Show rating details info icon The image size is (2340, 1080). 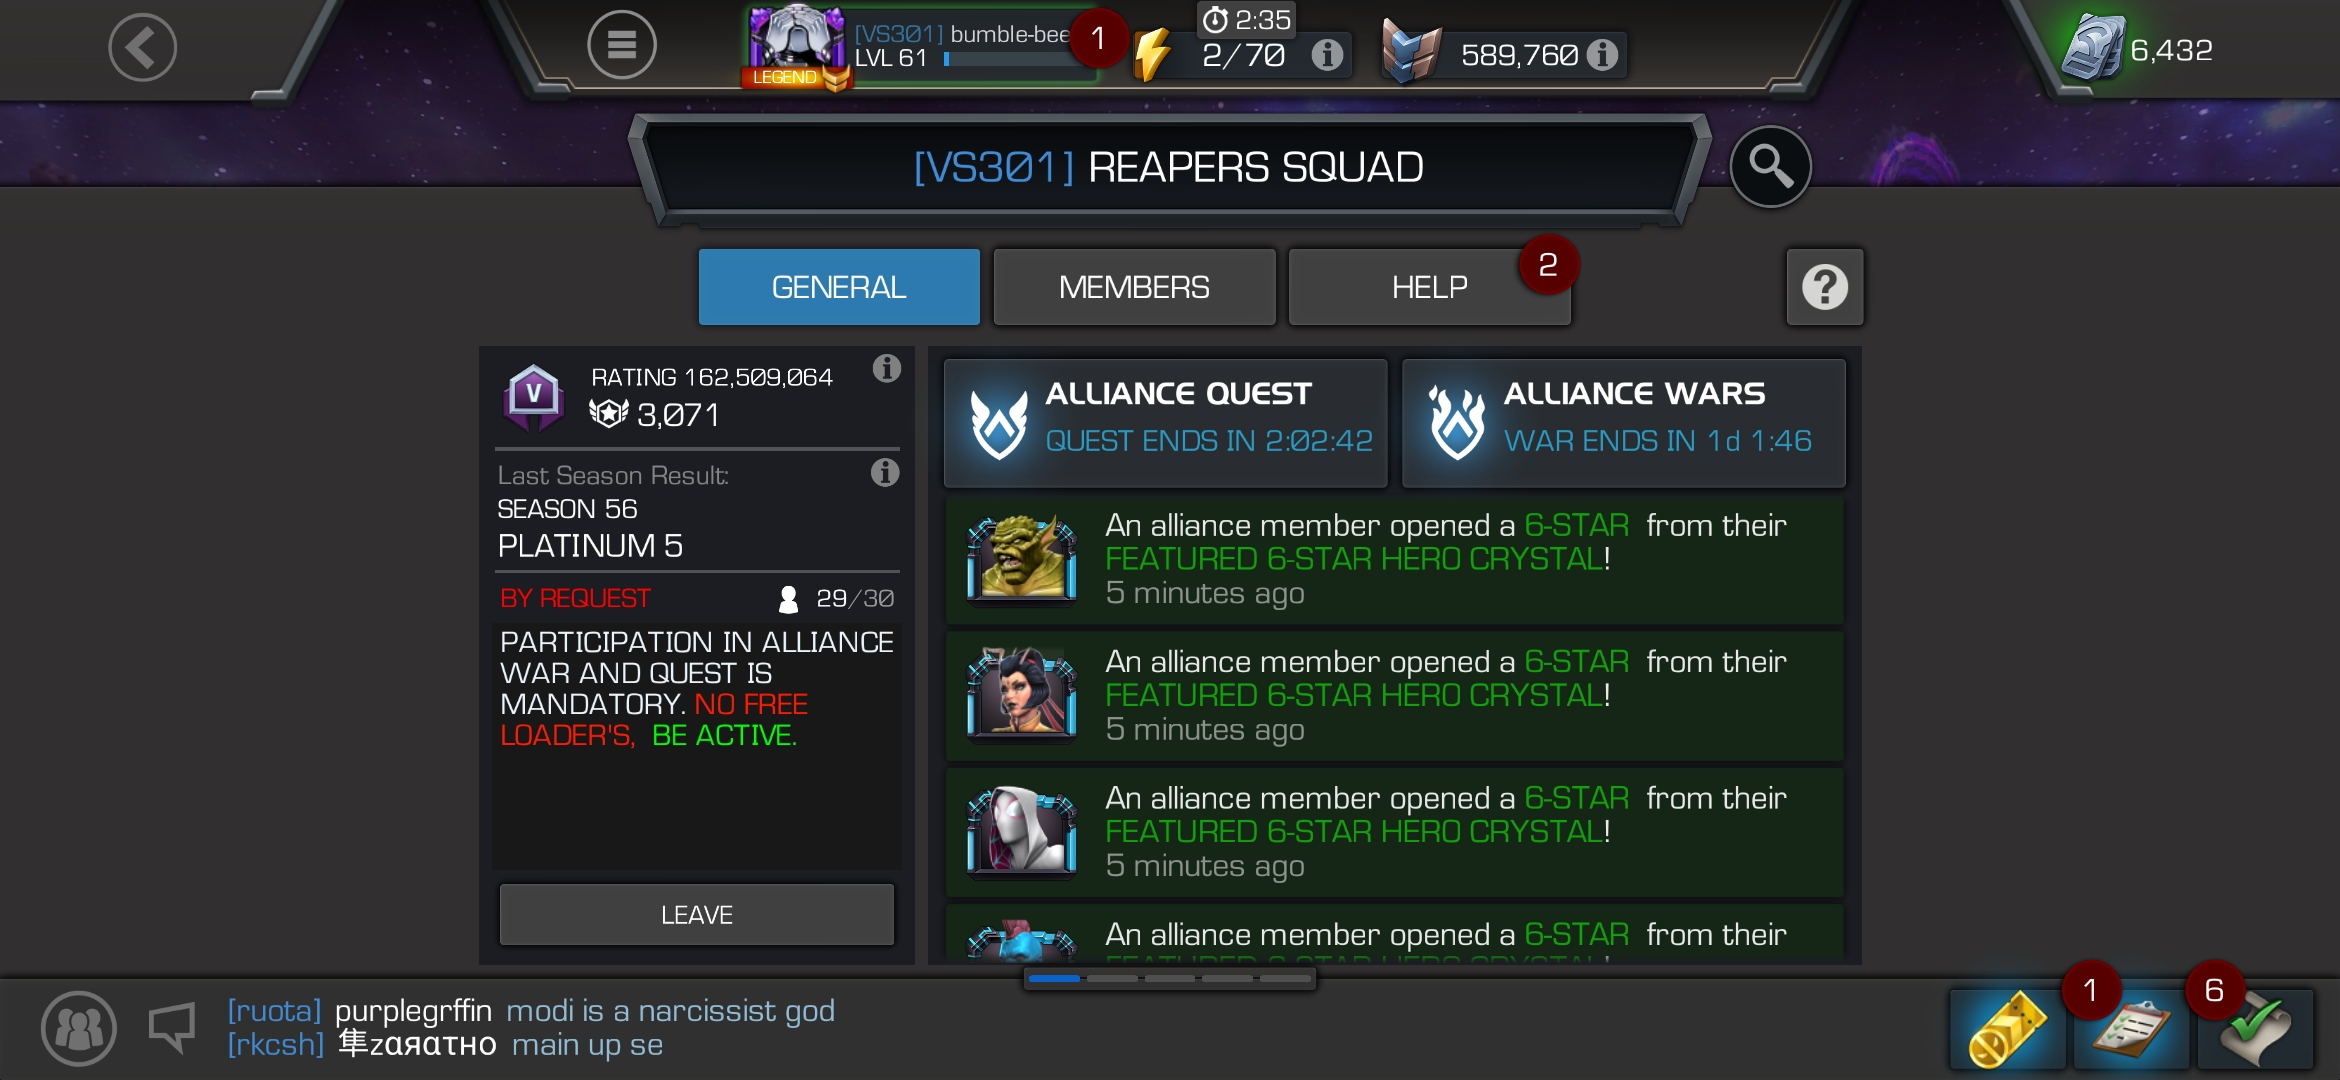tap(886, 369)
